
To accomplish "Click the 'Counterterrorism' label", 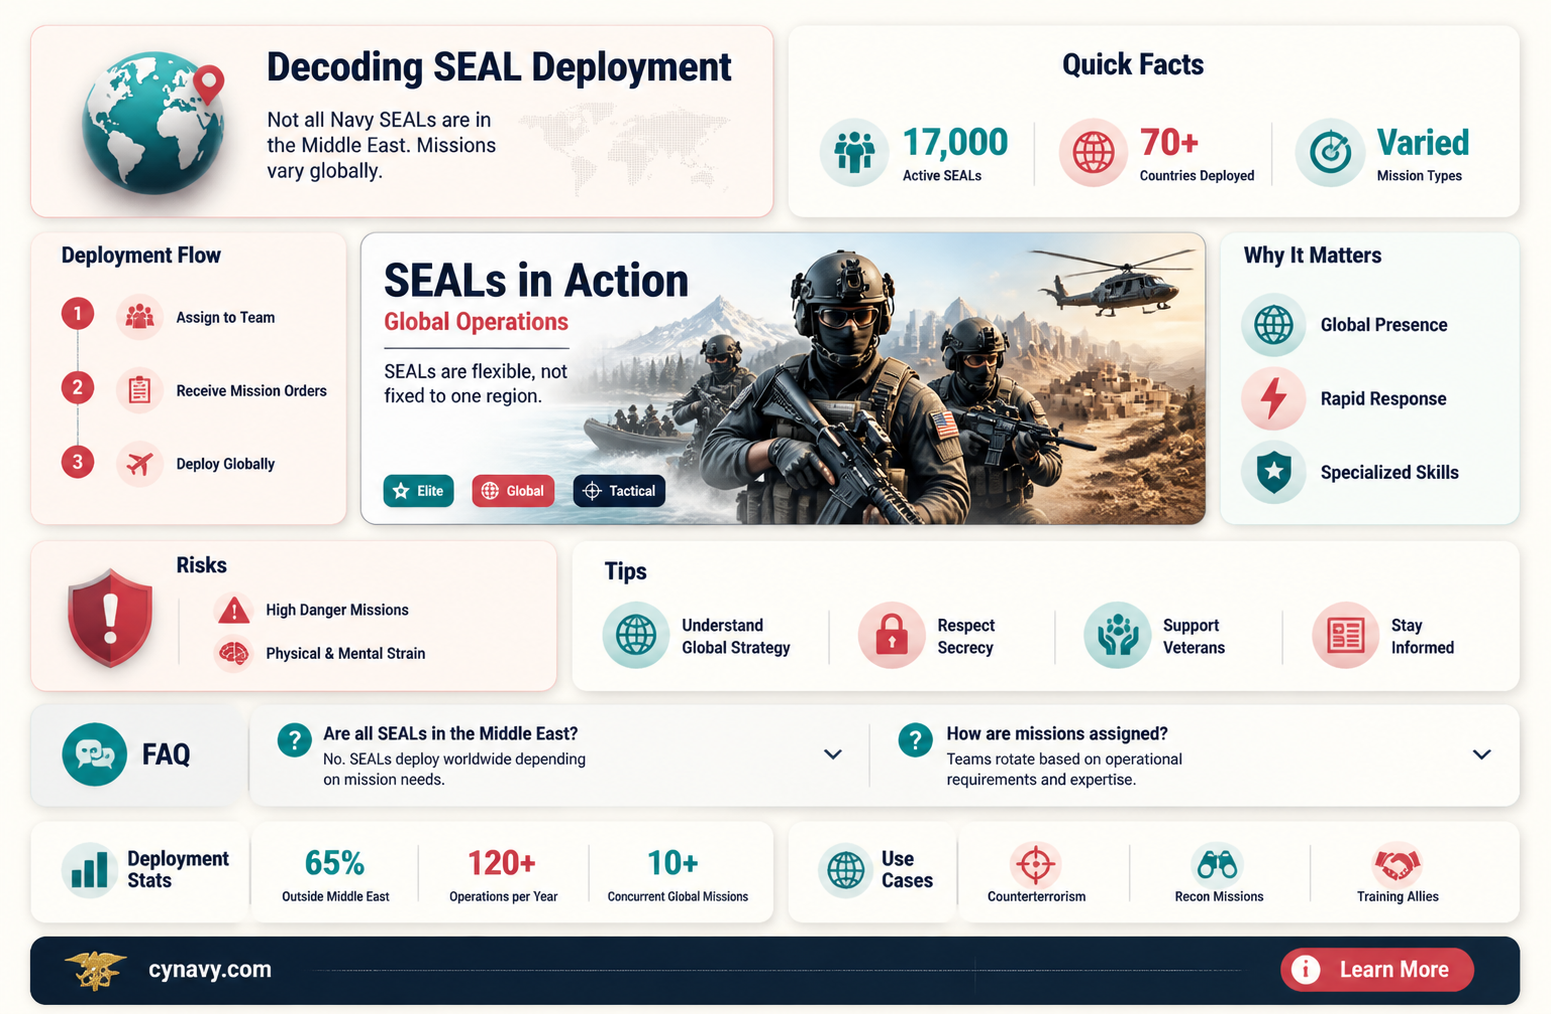I will tap(1036, 897).
